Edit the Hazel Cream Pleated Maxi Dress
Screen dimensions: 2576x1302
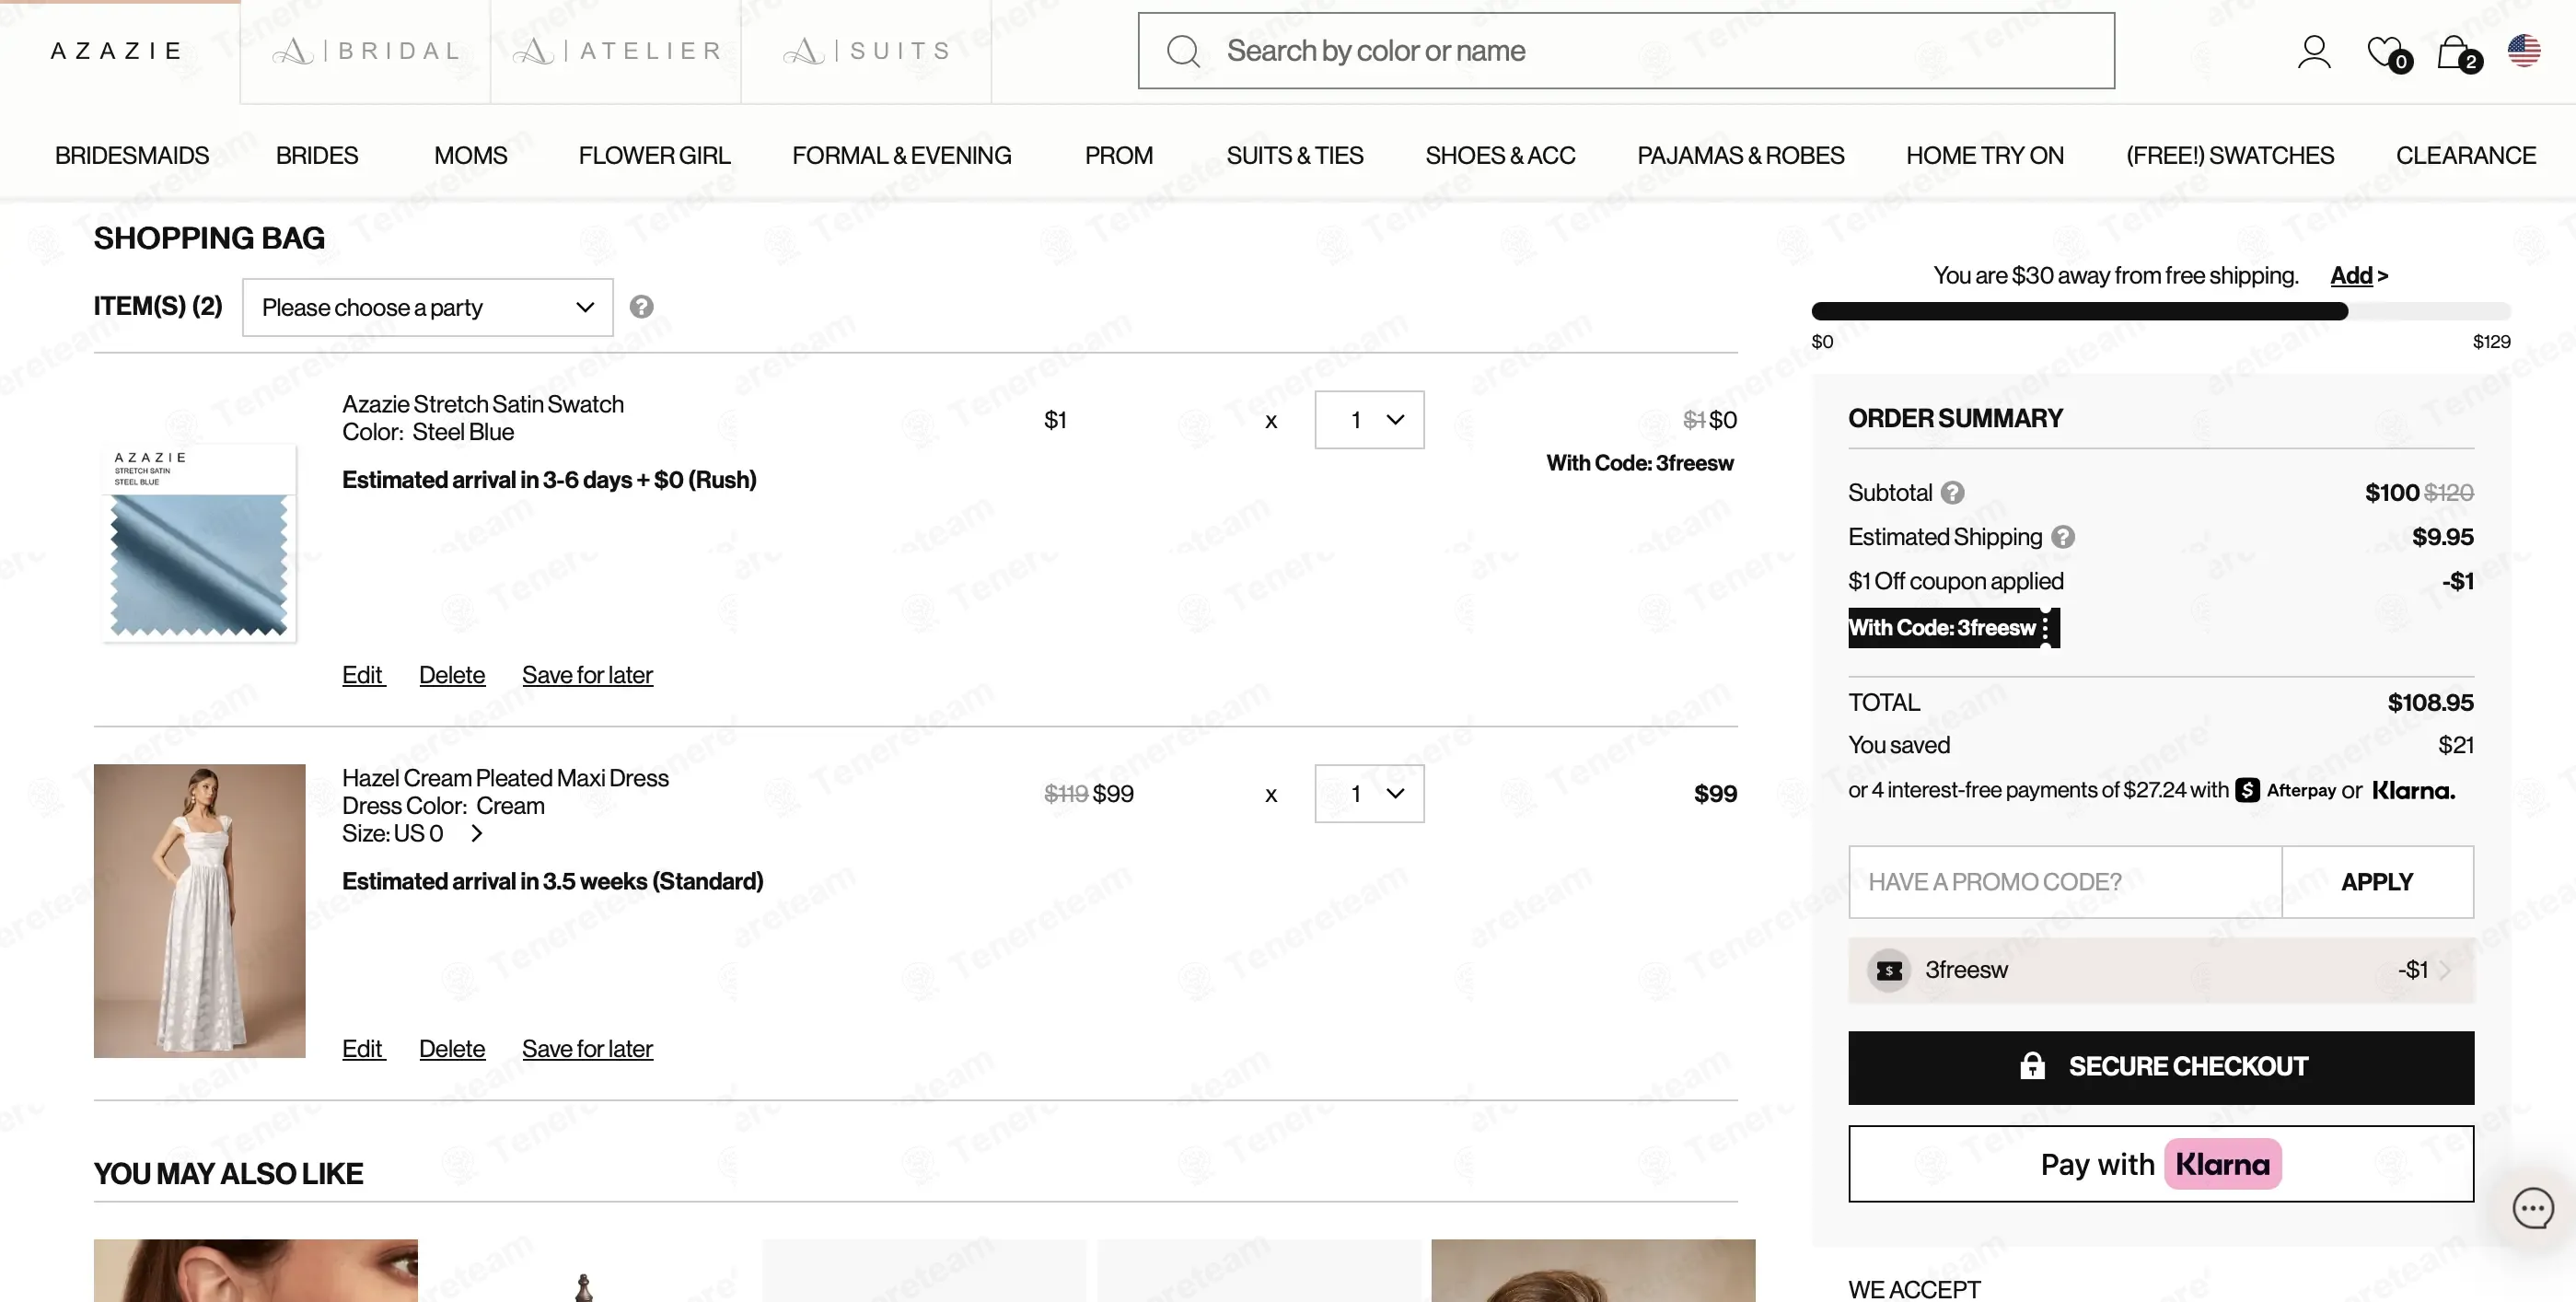(x=363, y=1049)
